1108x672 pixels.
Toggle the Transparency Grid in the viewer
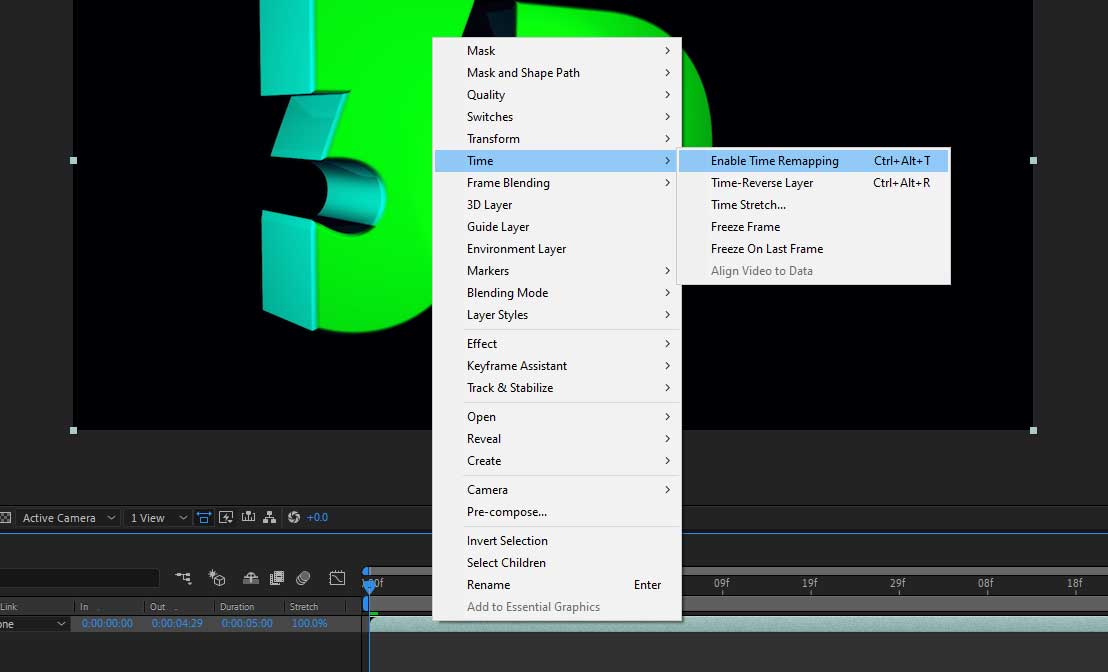[x=6, y=517]
